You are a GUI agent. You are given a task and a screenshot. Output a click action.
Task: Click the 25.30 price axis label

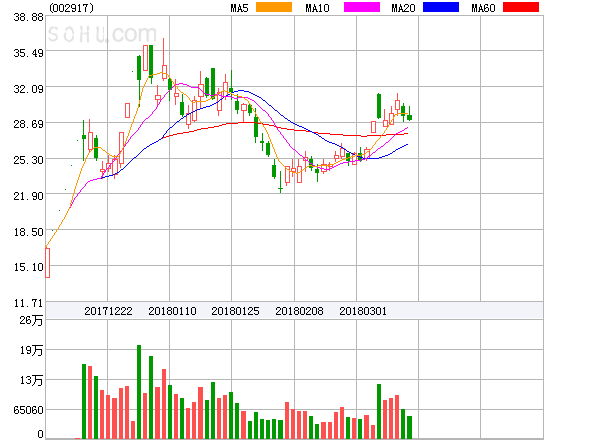(29, 160)
